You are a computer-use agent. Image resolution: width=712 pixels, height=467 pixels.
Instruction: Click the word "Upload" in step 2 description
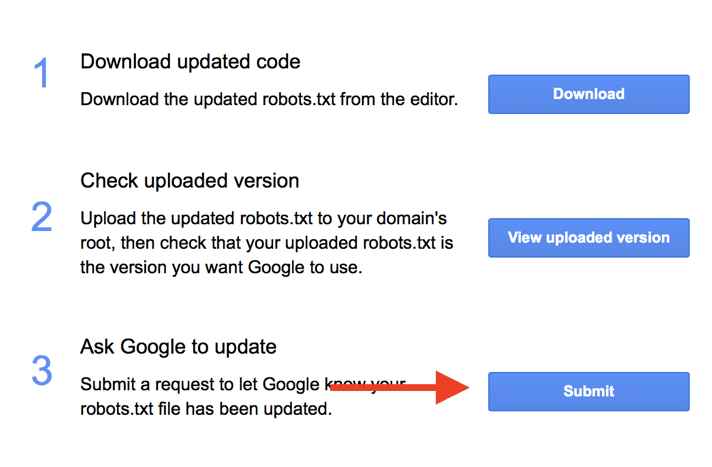click(107, 218)
